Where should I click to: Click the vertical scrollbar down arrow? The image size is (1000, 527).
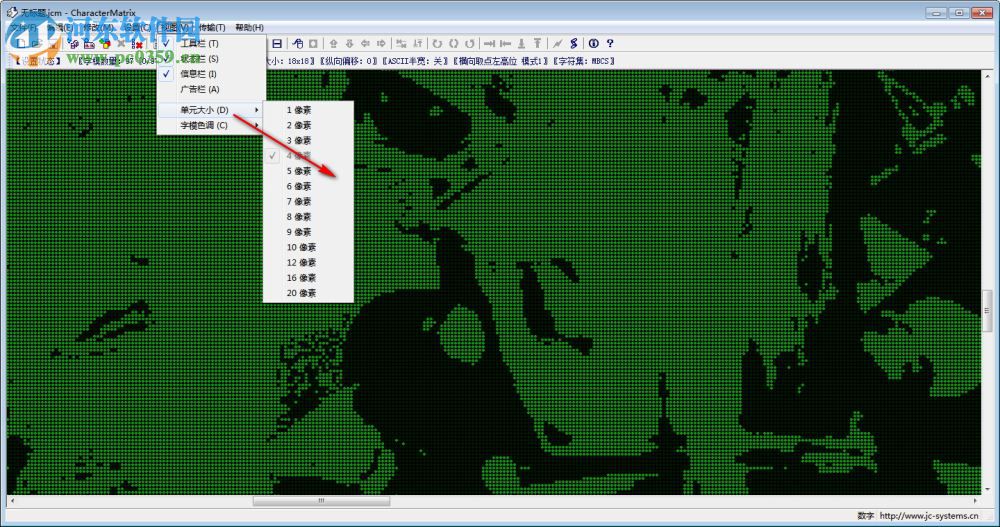click(x=987, y=487)
